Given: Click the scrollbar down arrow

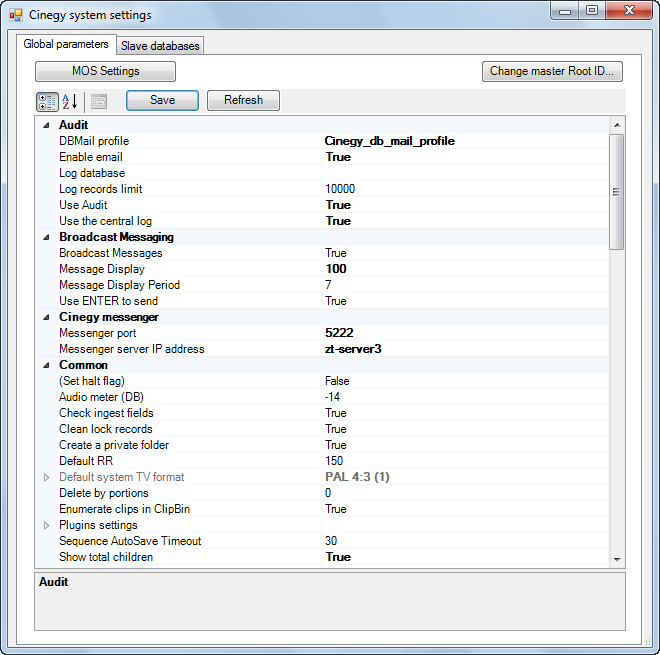Looking at the screenshot, I should click(x=617, y=559).
